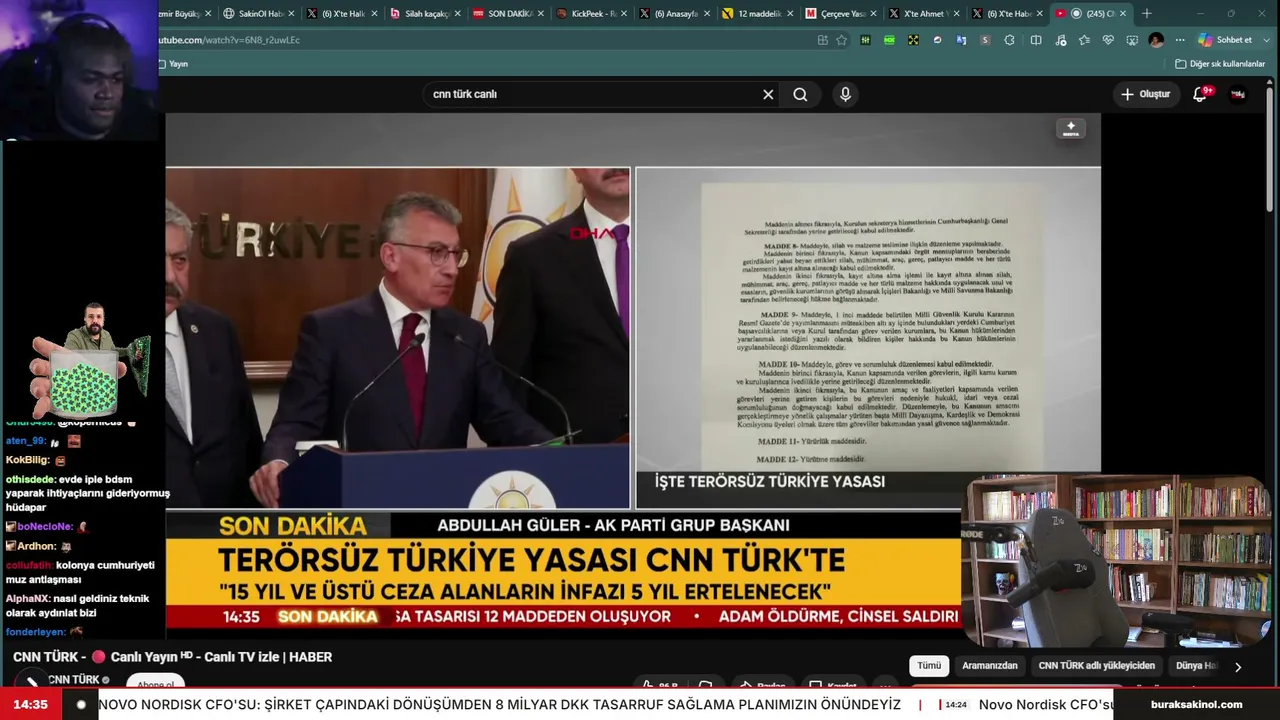Click chat username KokBilig
The height and width of the screenshot is (720, 1280).
click(x=27, y=460)
